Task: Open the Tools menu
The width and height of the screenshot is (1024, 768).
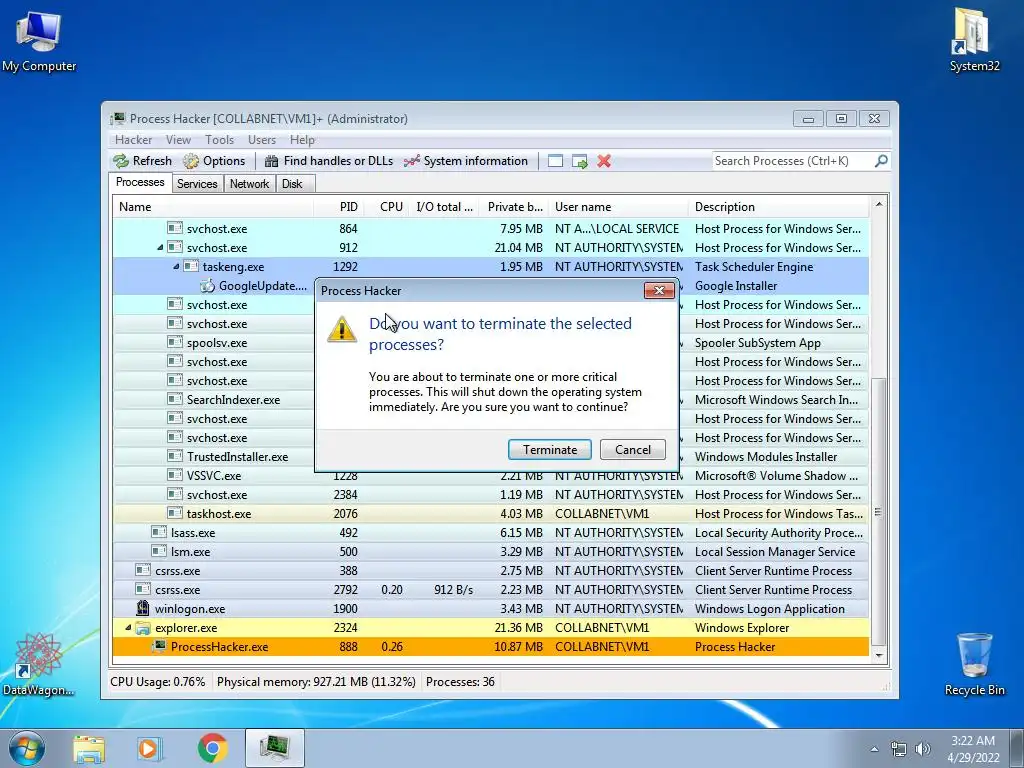Action: (219, 140)
